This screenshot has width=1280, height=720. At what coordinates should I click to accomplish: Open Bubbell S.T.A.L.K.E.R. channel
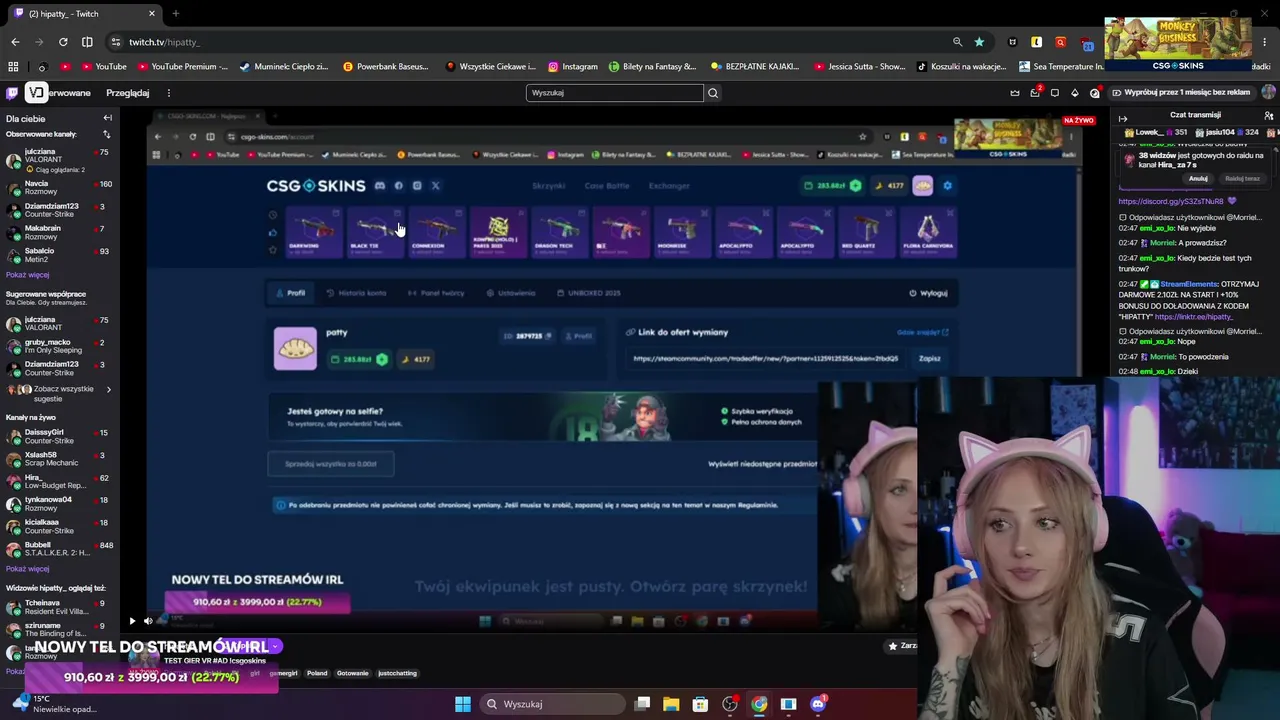click(x=58, y=548)
